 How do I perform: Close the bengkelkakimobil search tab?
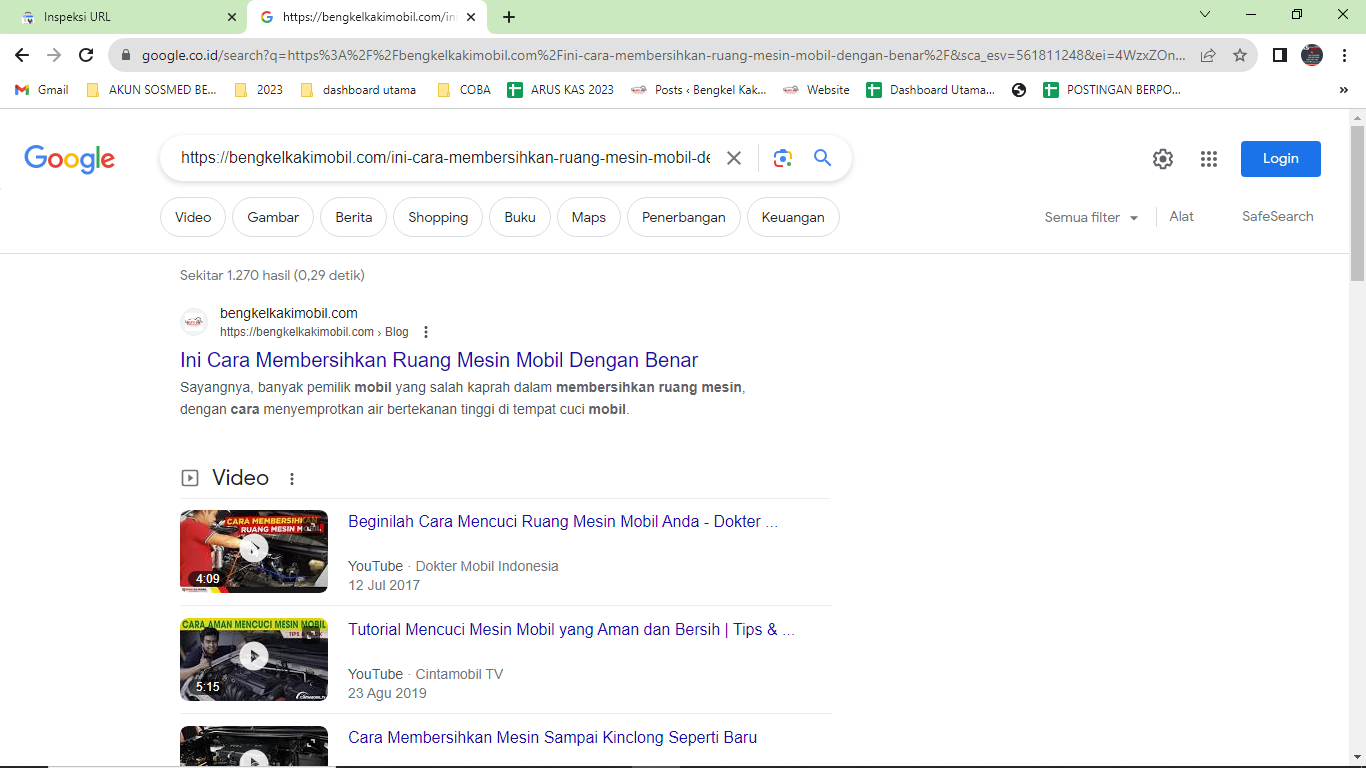471,17
